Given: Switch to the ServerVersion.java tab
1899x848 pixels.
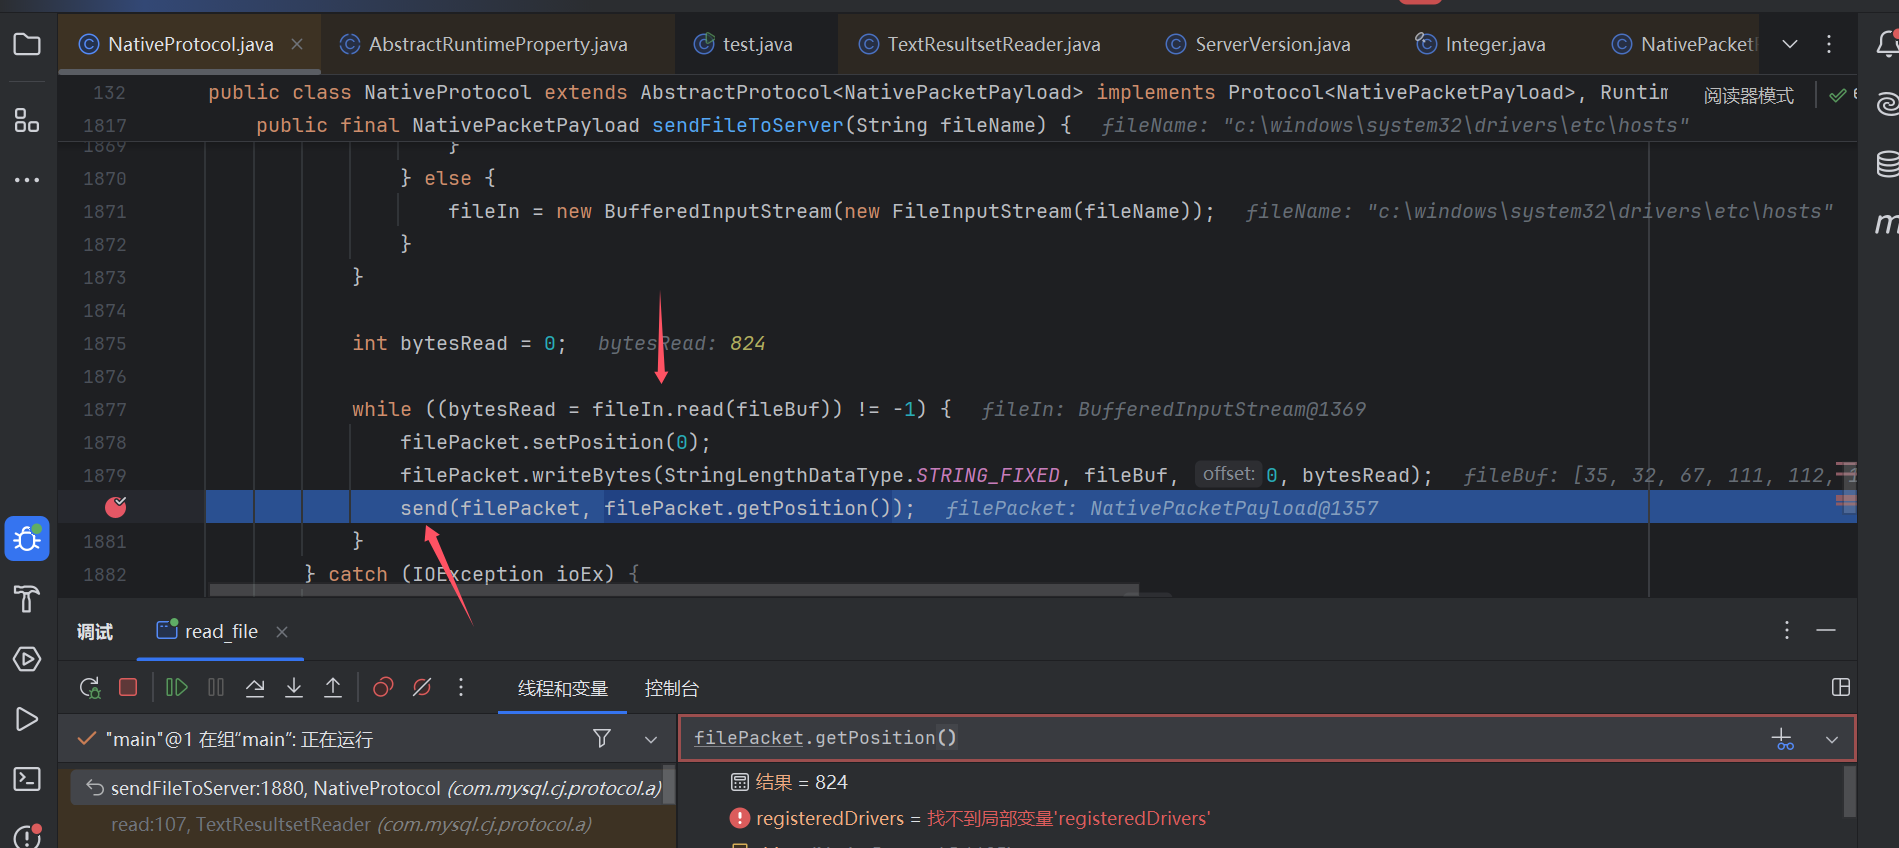Looking at the screenshot, I should pyautogui.click(x=1258, y=44).
